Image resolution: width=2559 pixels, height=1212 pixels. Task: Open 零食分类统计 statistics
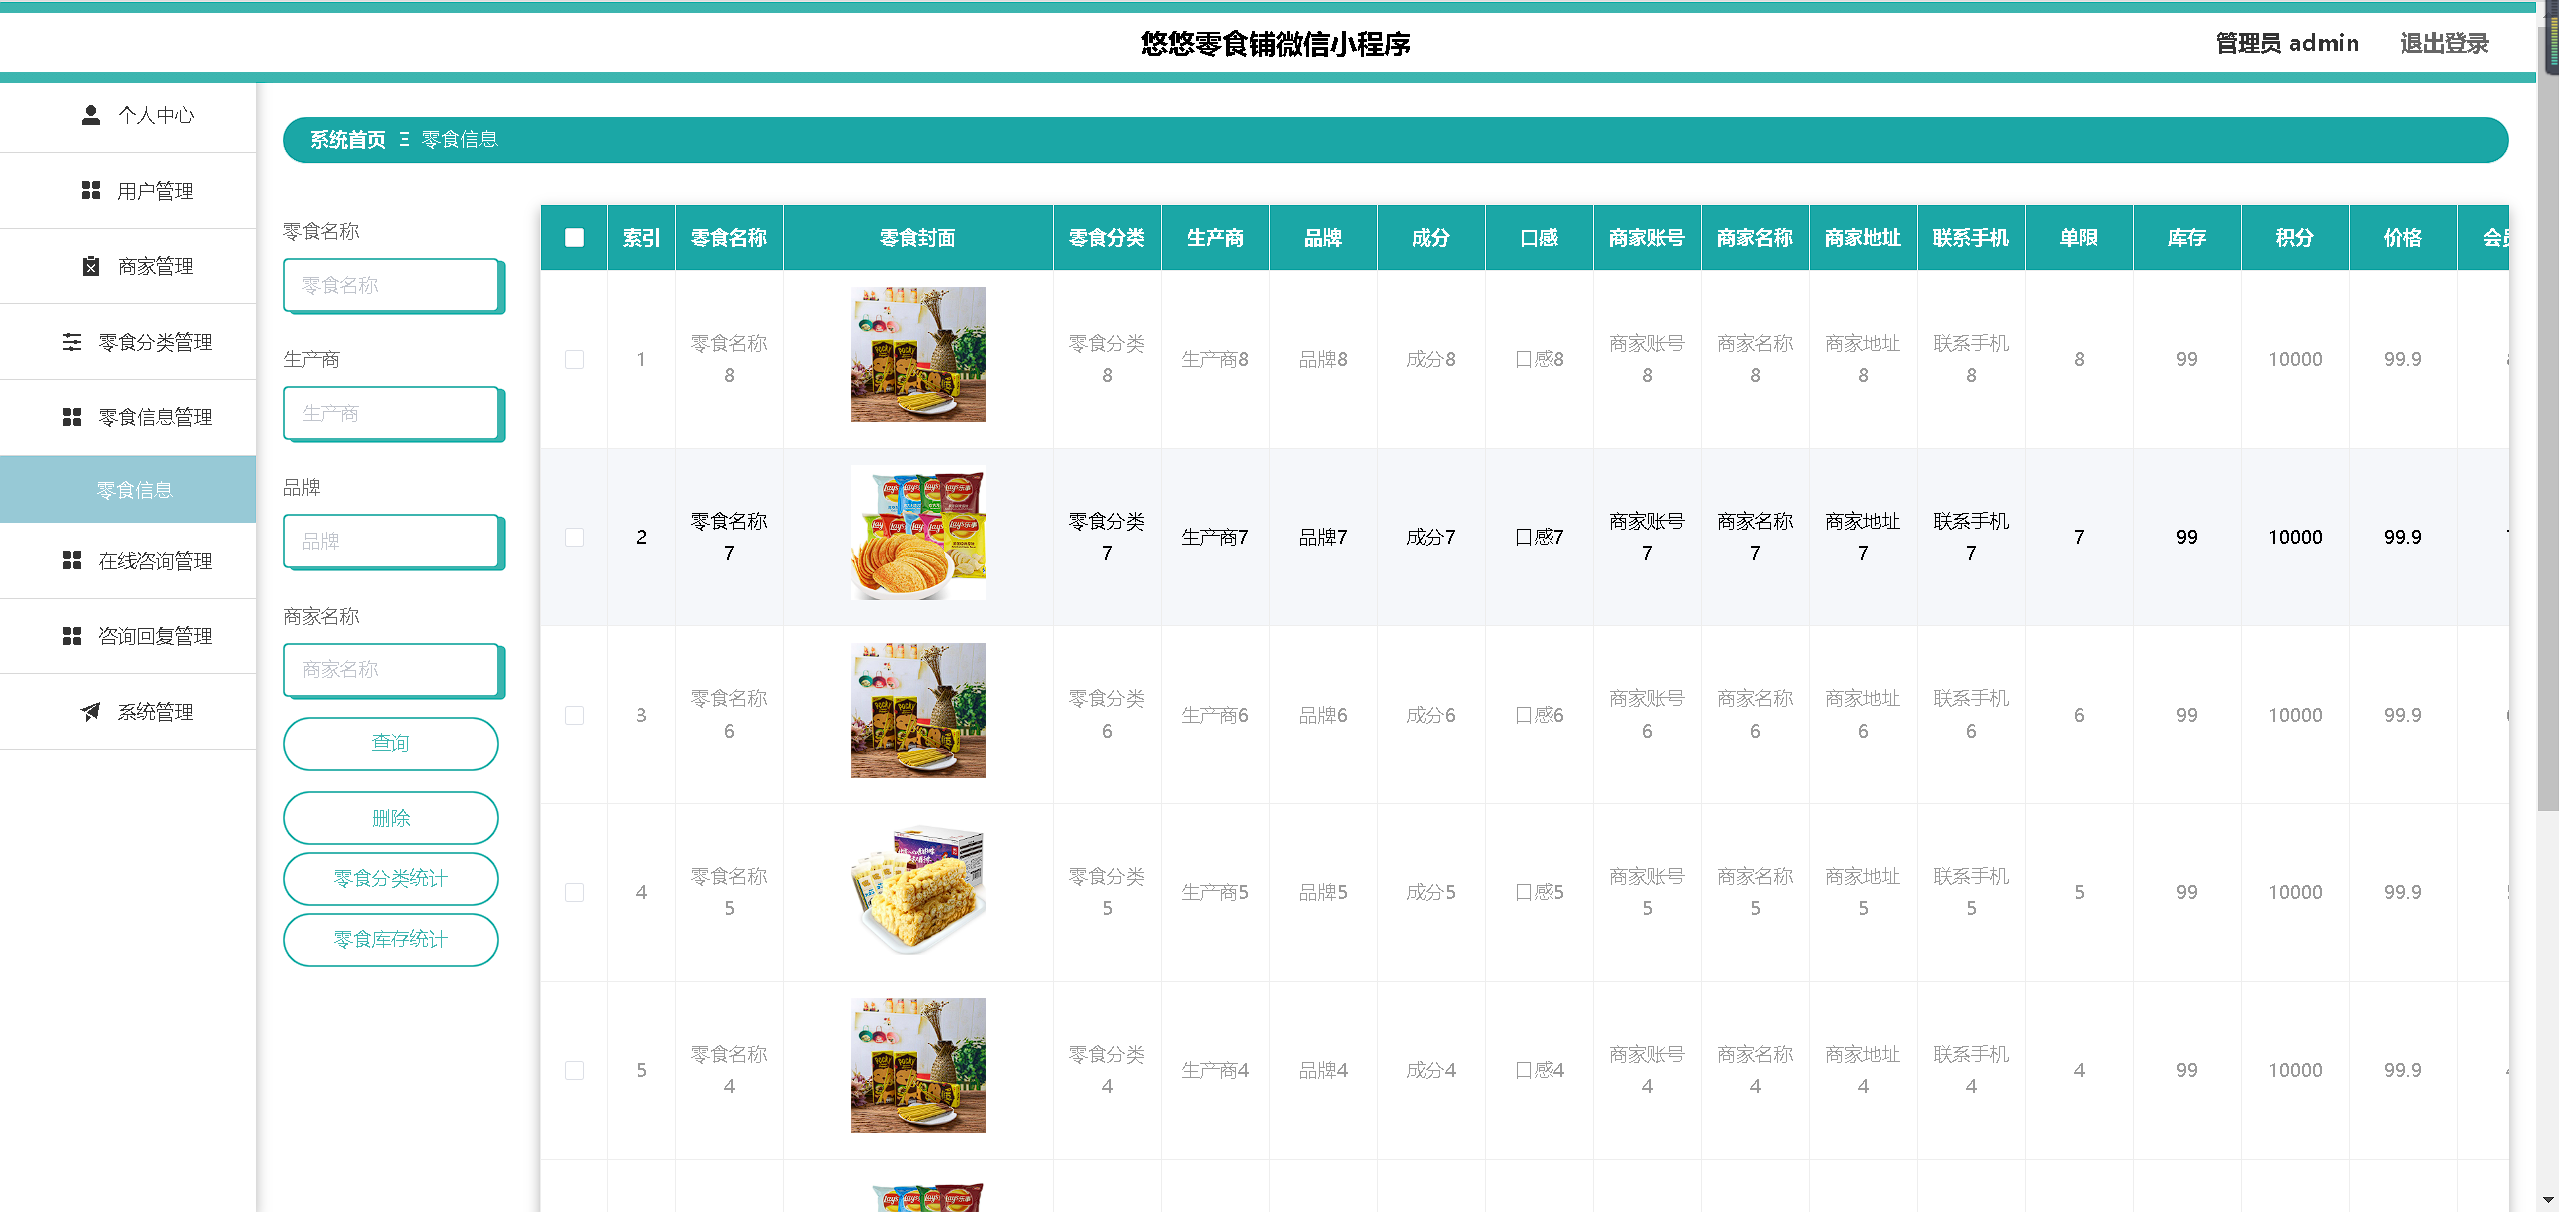(391, 878)
